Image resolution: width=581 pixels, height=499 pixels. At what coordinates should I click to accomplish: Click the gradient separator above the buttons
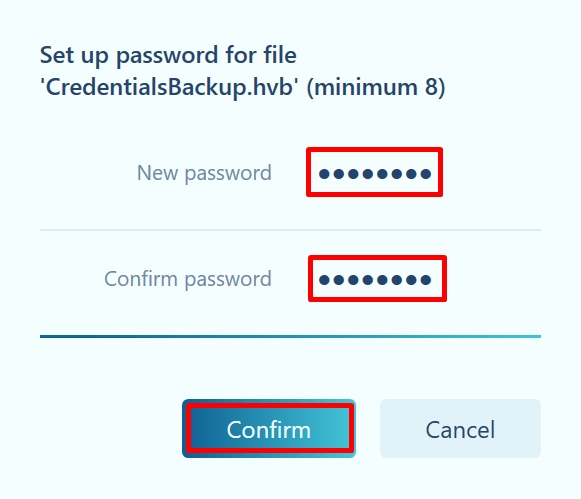click(290, 336)
